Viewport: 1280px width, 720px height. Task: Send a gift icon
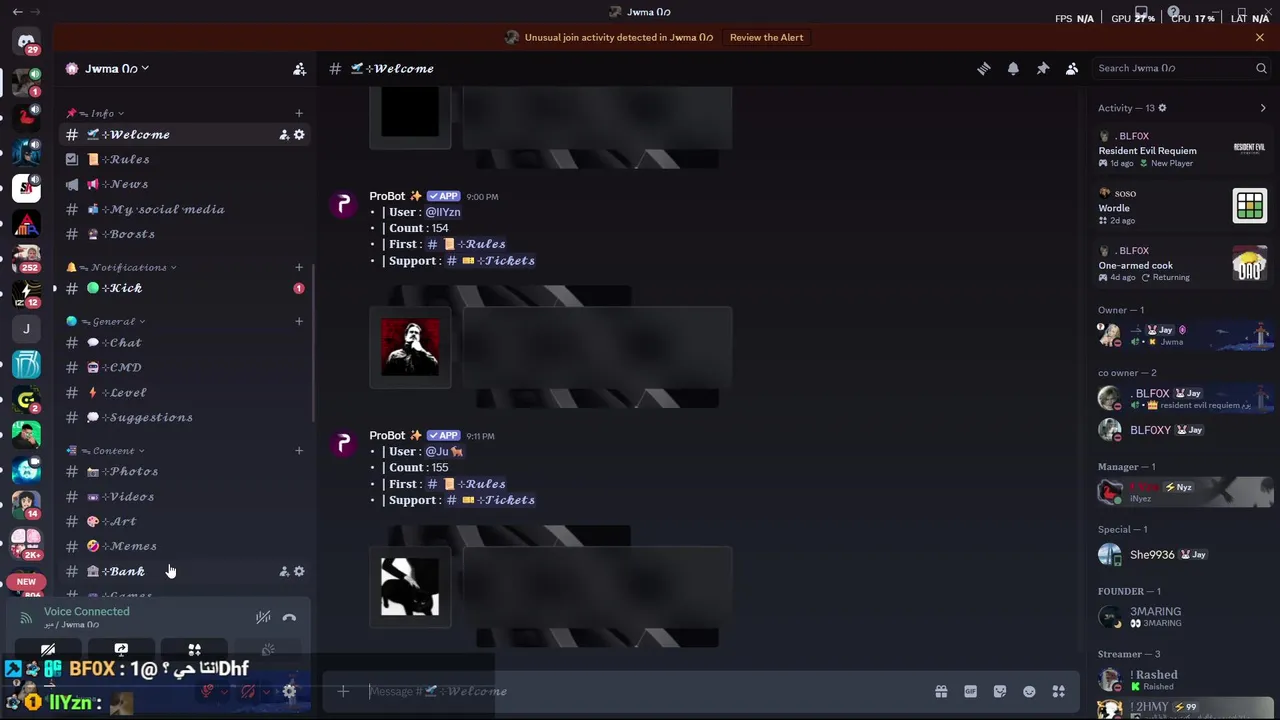point(941,691)
